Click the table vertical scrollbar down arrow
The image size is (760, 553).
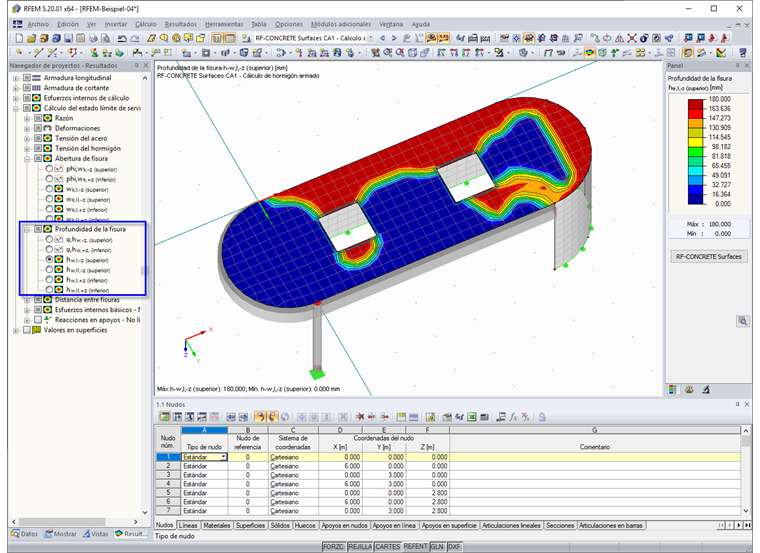[x=745, y=511]
